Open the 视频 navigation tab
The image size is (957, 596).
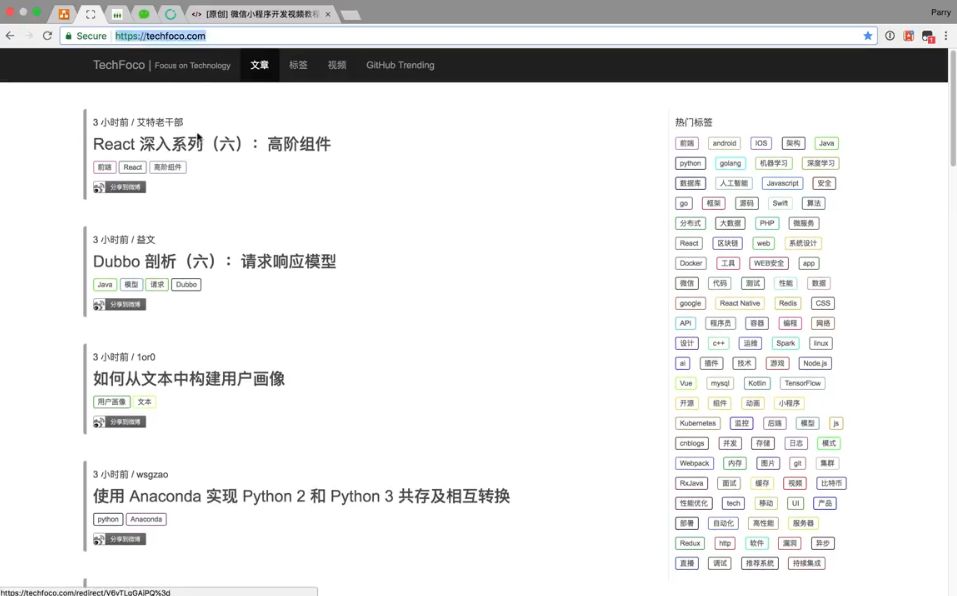[x=337, y=65]
